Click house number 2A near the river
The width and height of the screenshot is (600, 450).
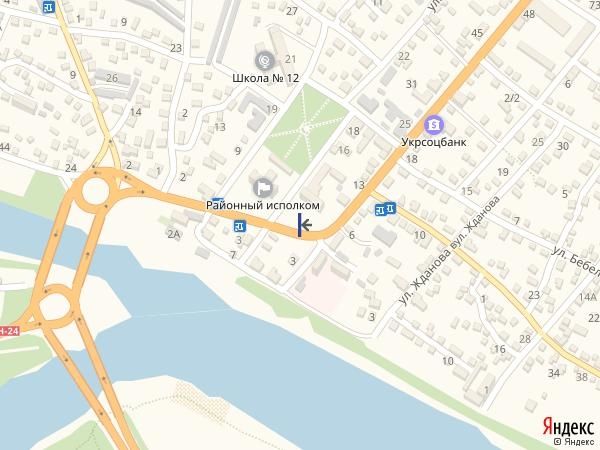[173, 234]
